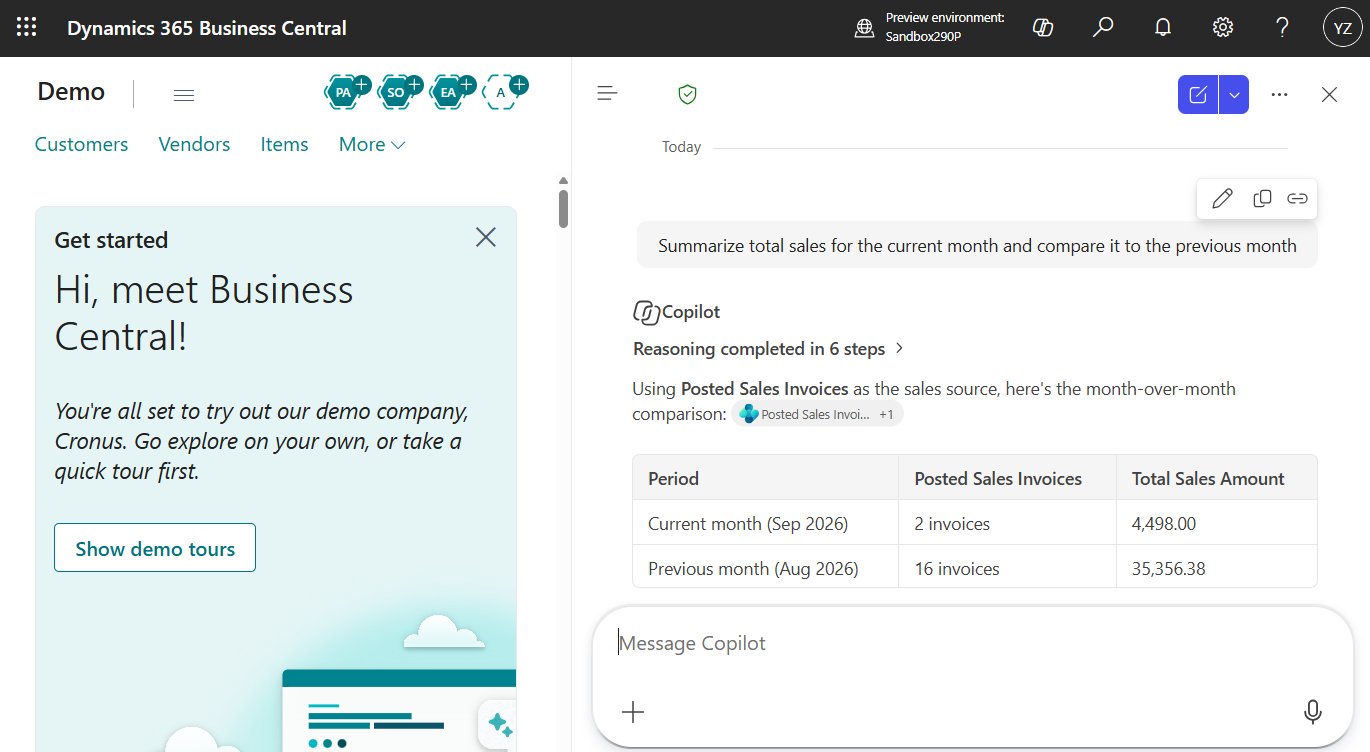Click the Period column header
The height and width of the screenshot is (752, 1370).
[766, 478]
